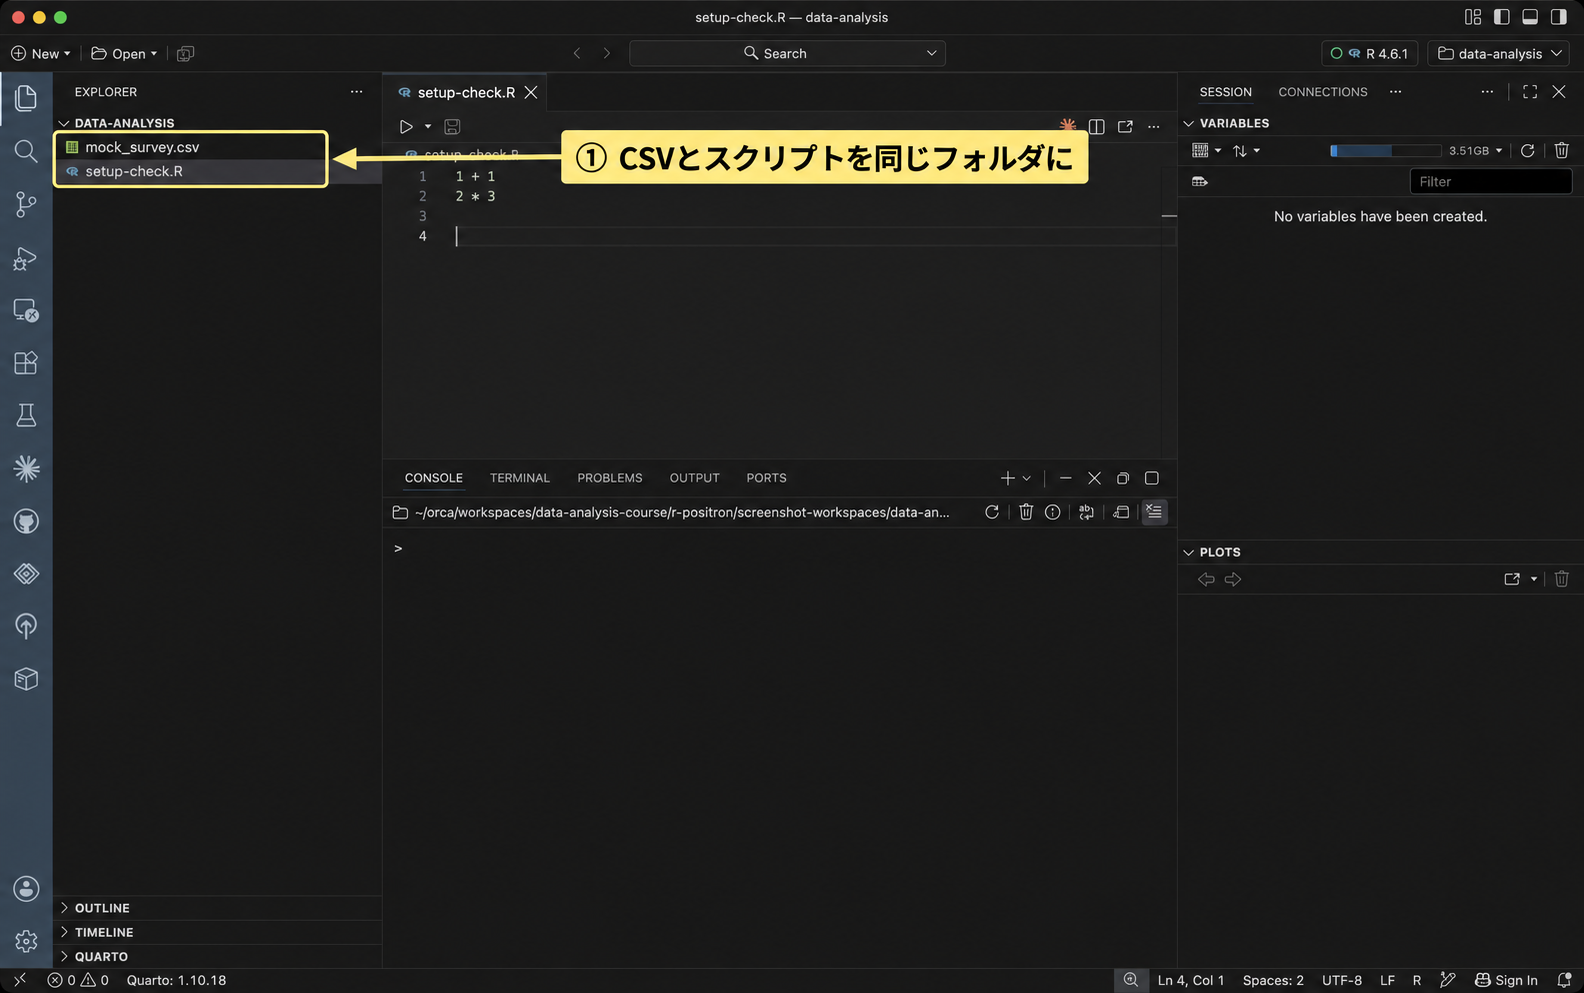The width and height of the screenshot is (1584, 993).
Task: Switch to the PROBLEMS tab
Action: tap(610, 478)
